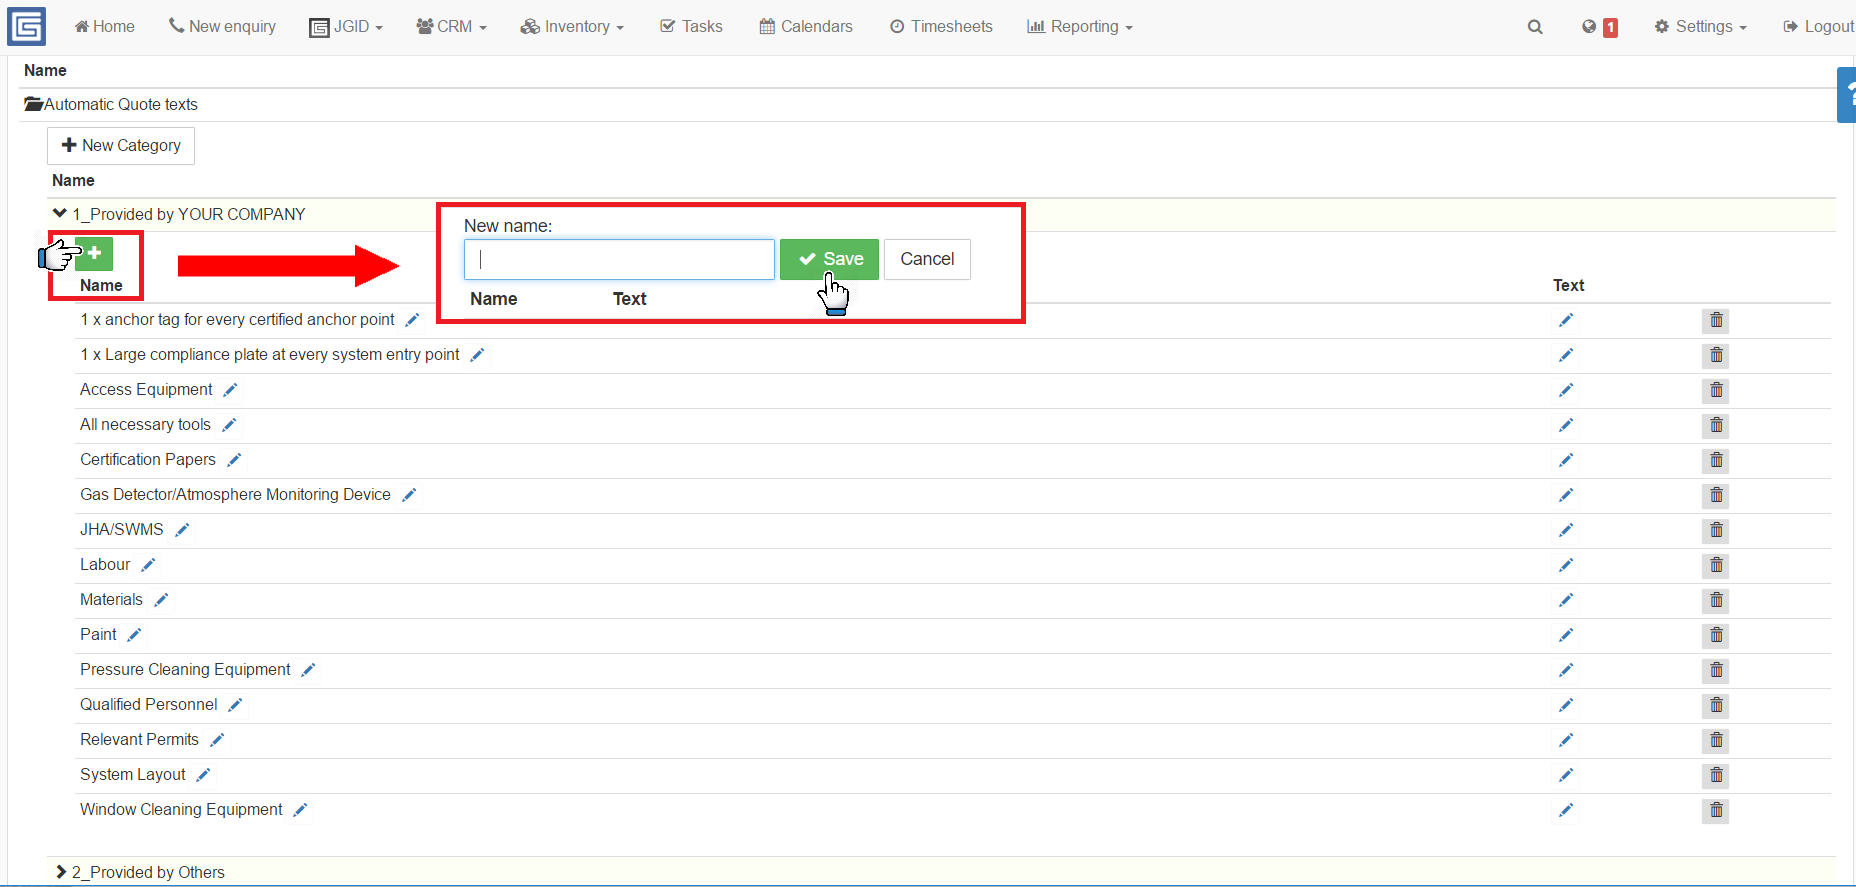The height and width of the screenshot is (887, 1856).
Task: Select Gas Detector/Atmosphere Monitoring Device text
Action: [x=235, y=495]
